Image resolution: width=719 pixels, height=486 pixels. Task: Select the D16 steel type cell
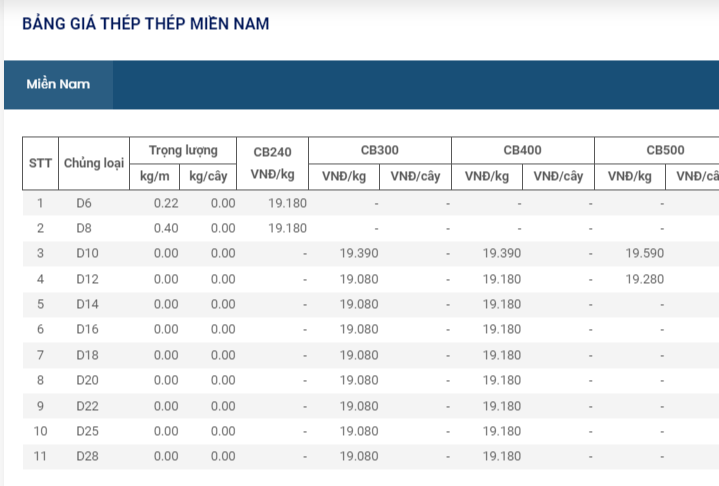click(x=88, y=329)
